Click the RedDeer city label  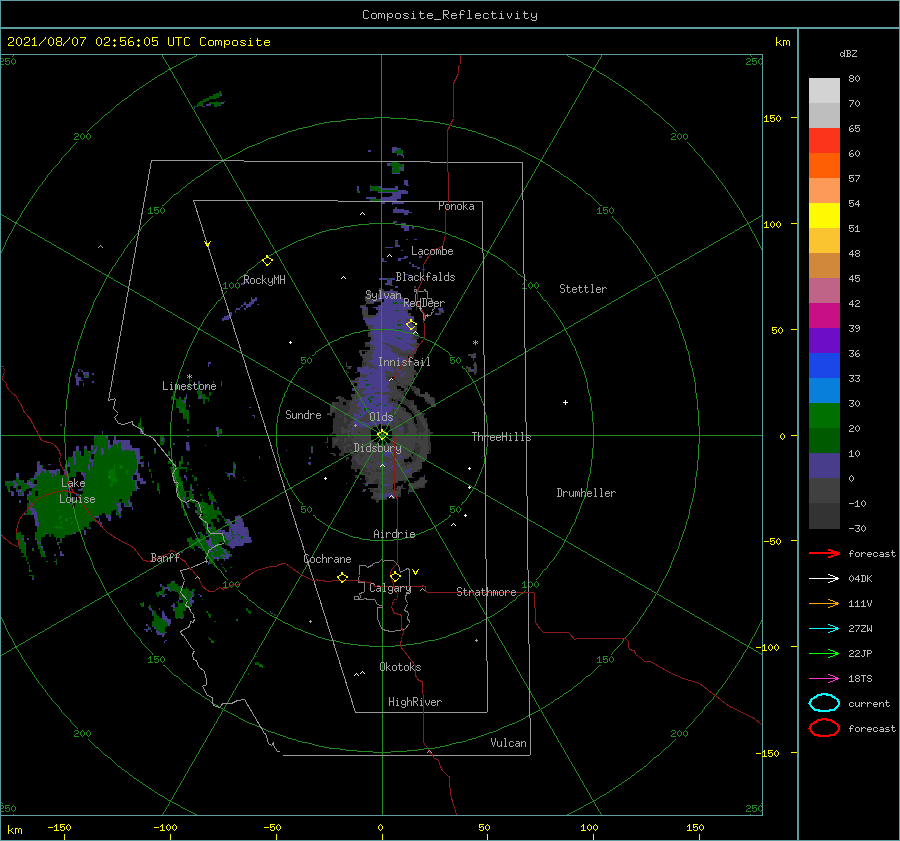424,303
